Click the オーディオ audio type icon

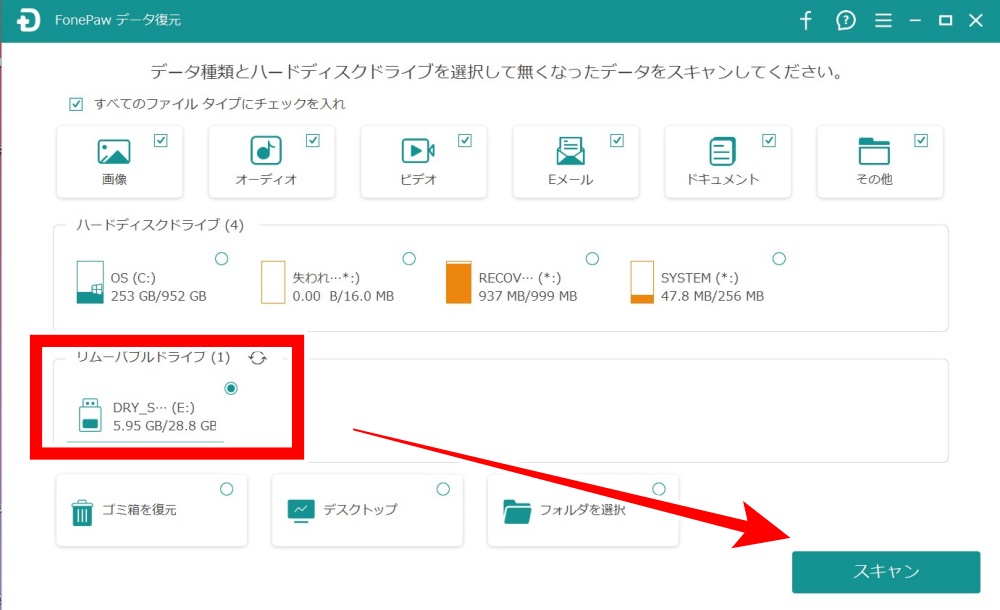click(x=265, y=151)
